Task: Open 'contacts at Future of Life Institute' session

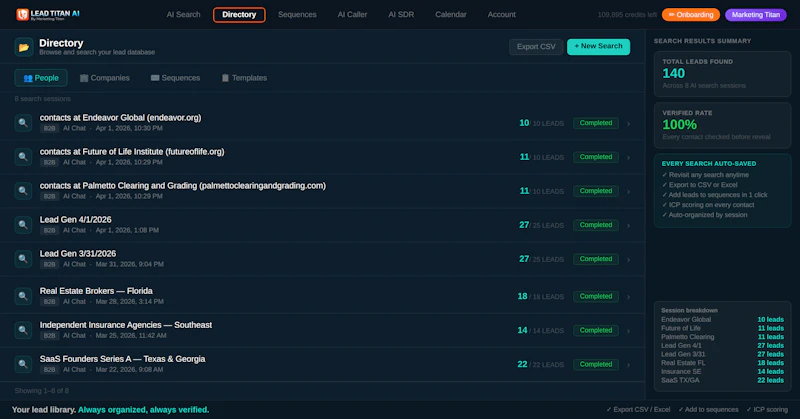Action: (132, 152)
